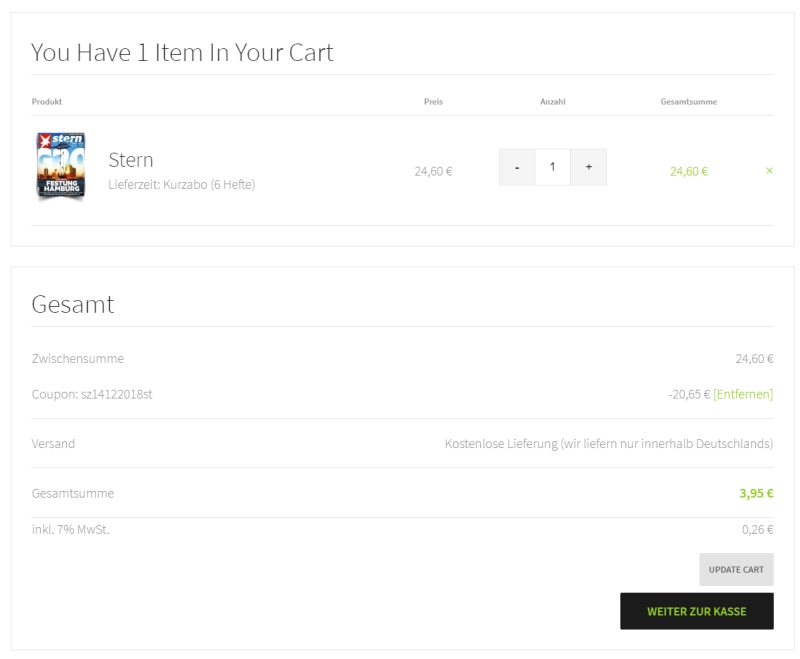Open the Stern product name link
800x659 pixels.
(131, 160)
